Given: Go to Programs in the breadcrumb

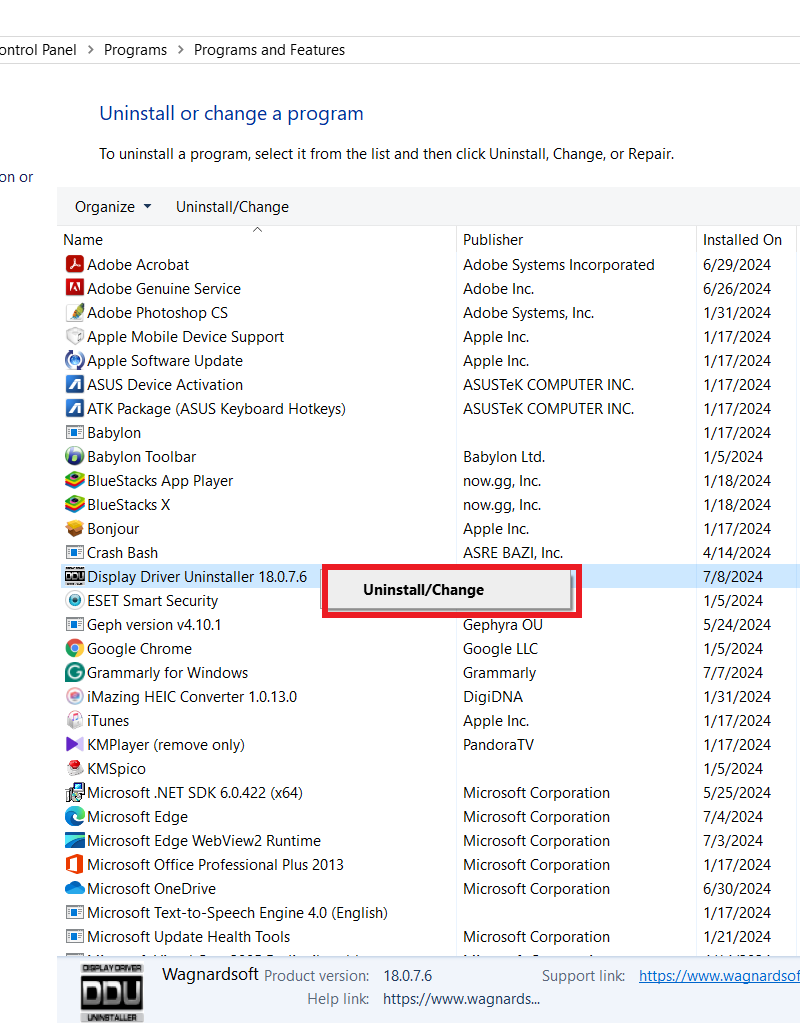Looking at the screenshot, I should pyautogui.click(x=135, y=50).
